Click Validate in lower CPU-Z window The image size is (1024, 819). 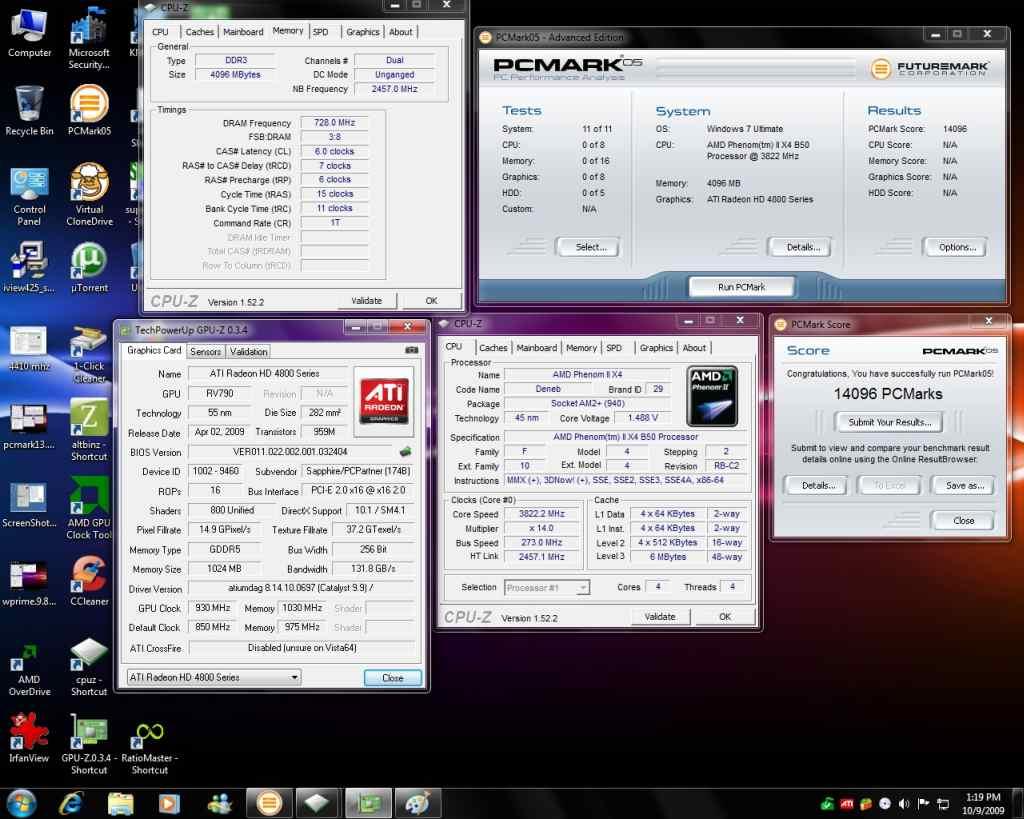click(660, 617)
